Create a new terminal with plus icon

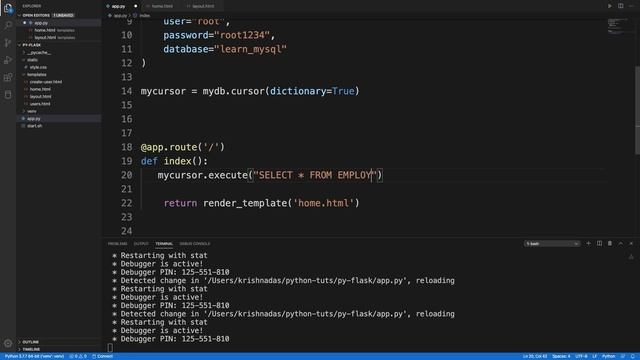point(589,244)
